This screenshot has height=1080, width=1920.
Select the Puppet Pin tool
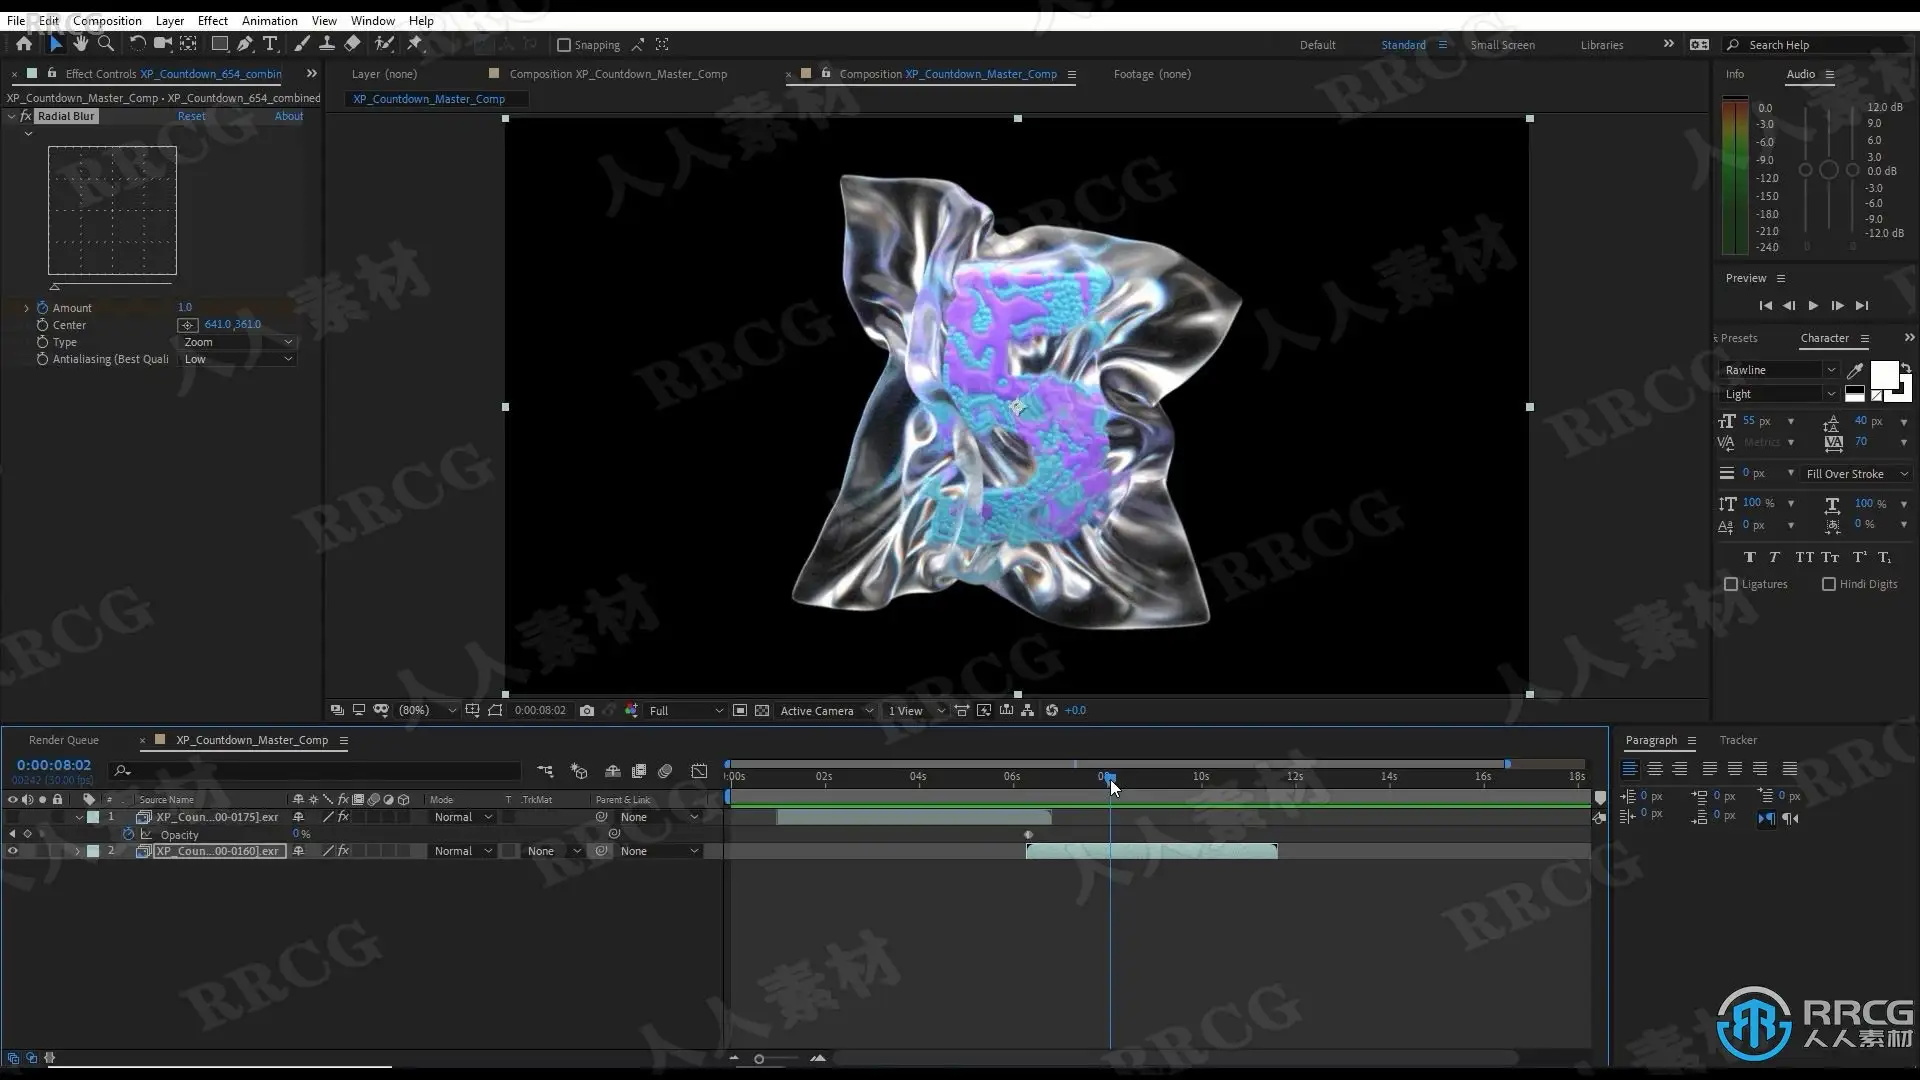click(x=415, y=44)
